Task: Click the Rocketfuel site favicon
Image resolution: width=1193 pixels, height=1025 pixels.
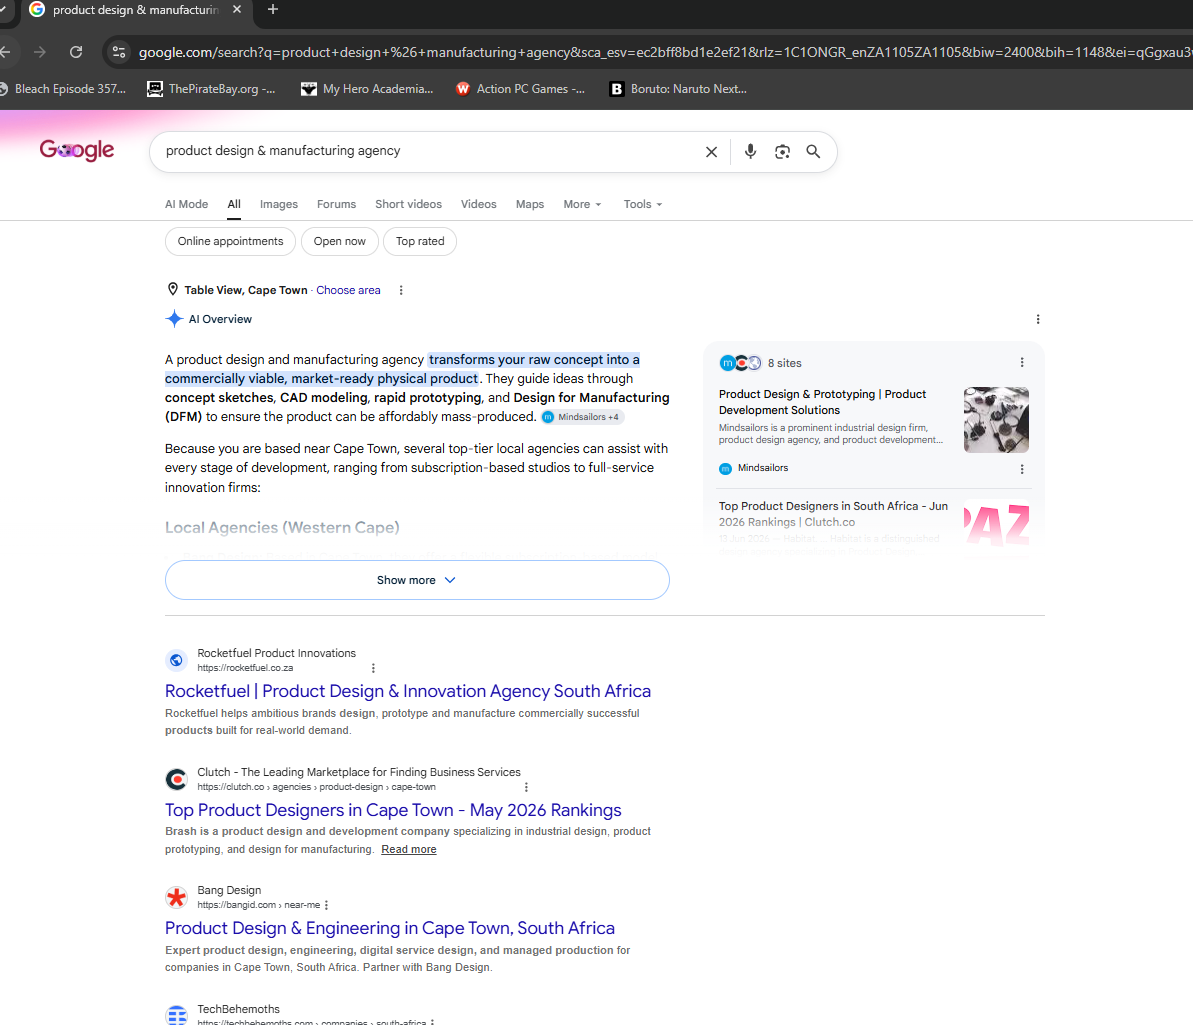Action: [x=177, y=660]
